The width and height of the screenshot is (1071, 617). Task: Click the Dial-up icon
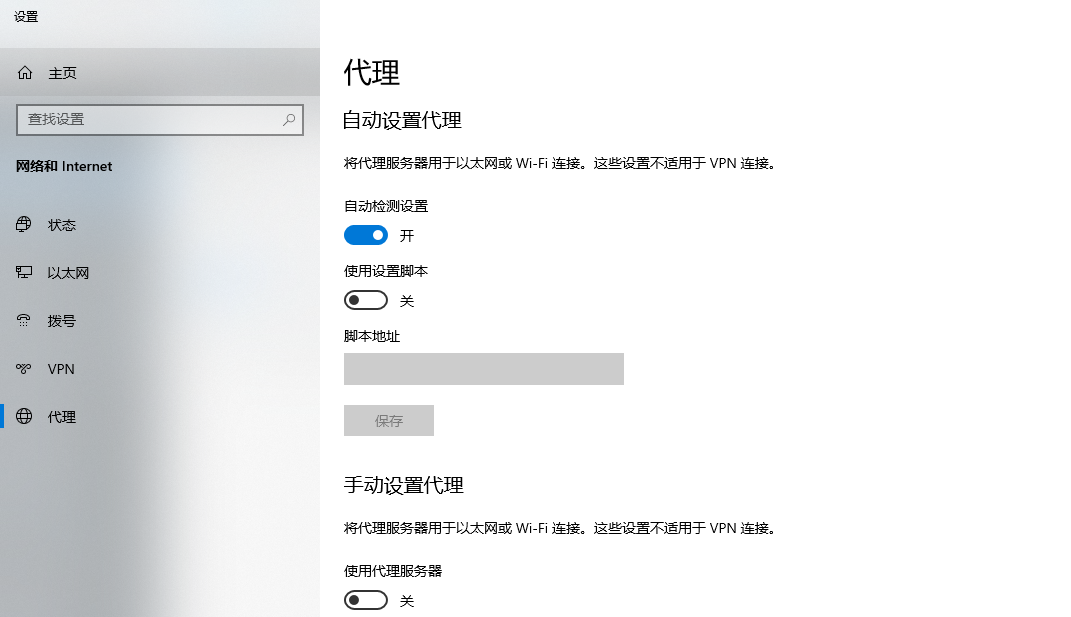point(24,321)
